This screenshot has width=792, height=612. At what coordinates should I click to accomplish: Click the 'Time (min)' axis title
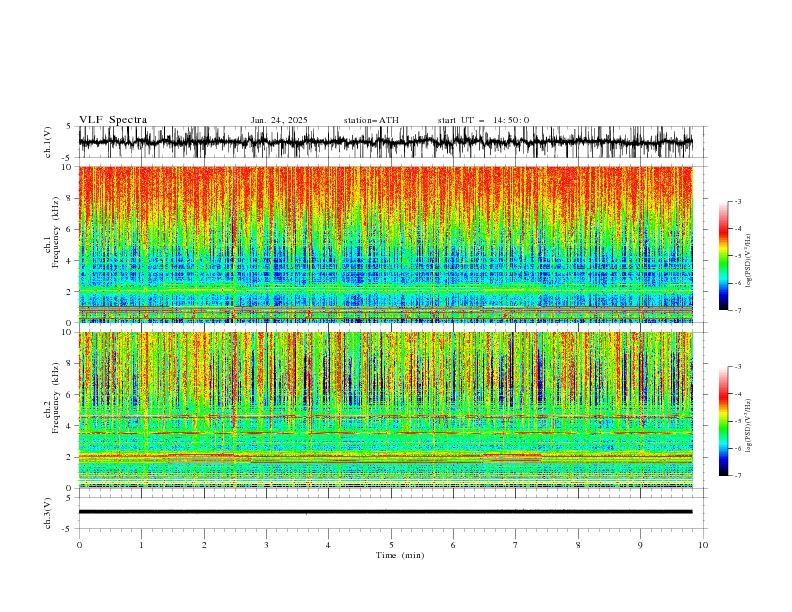(400, 555)
